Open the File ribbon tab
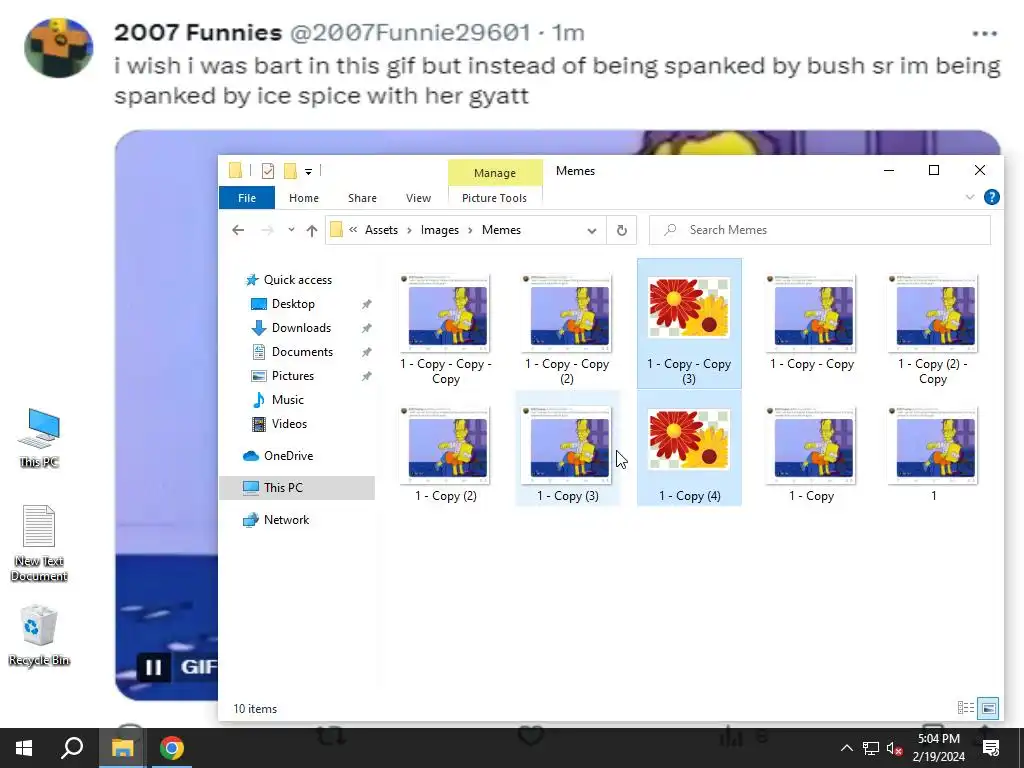Image resolution: width=1024 pixels, height=768 pixels. click(x=247, y=198)
